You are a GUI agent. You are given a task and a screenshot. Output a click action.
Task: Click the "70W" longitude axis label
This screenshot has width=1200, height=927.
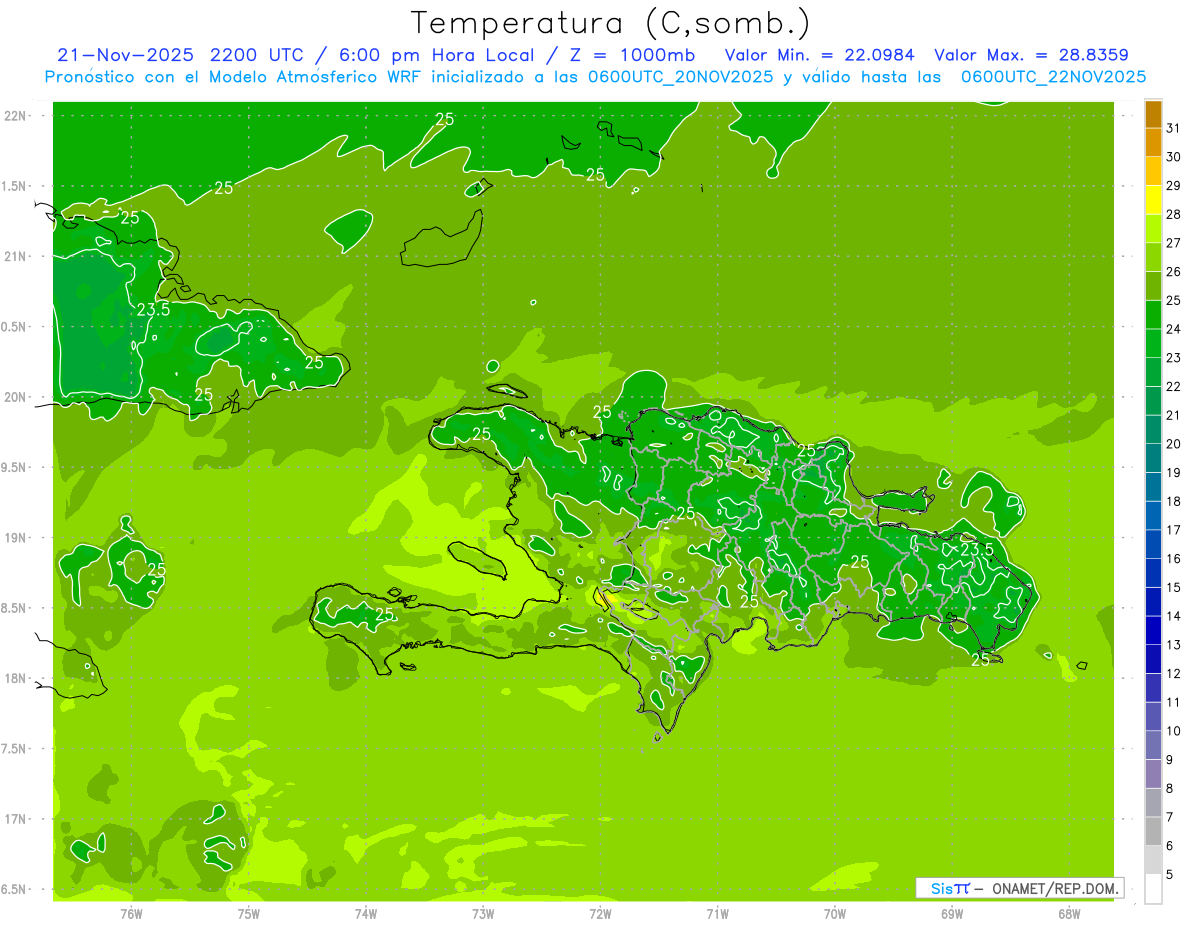pyautogui.click(x=835, y=913)
